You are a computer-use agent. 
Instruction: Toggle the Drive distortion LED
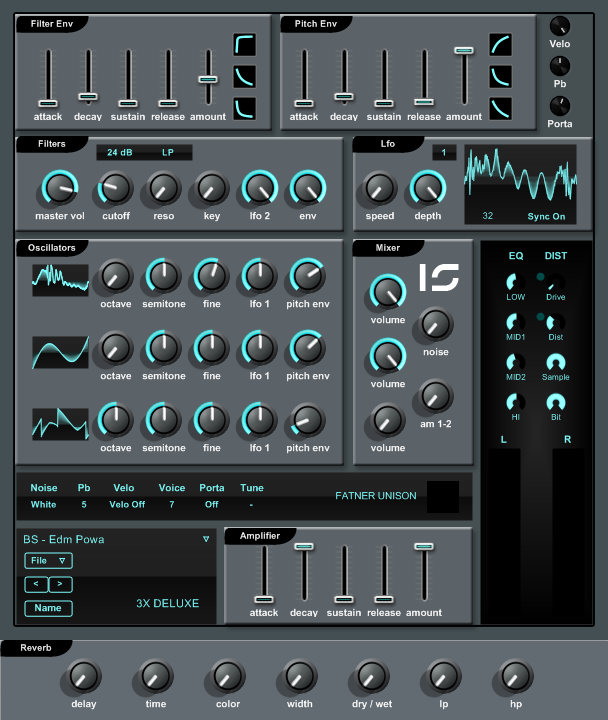pos(540,276)
